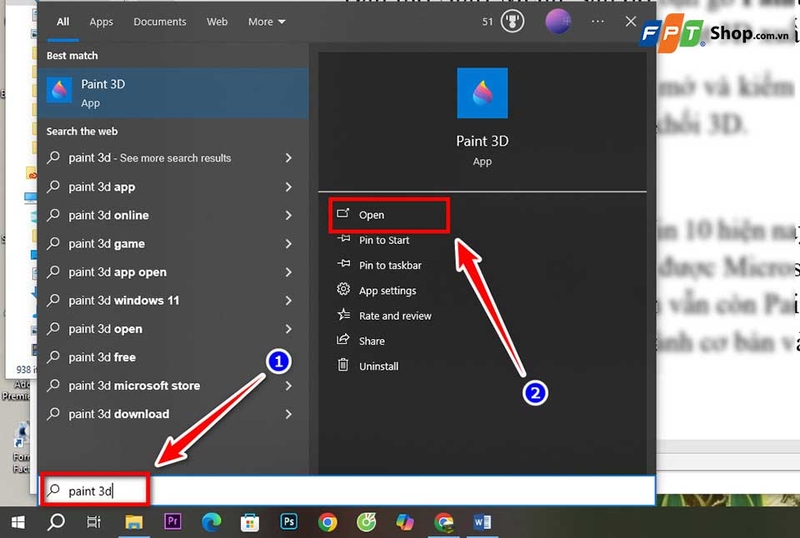The image size is (800, 538).
Task: Switch to Microsoft Word on the taskbar
Action: tap(482, 522)
